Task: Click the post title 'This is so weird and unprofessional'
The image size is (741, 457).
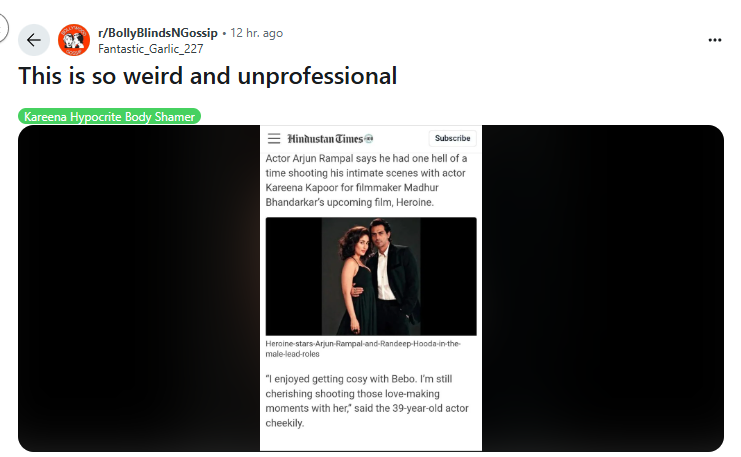Action: 207,76
